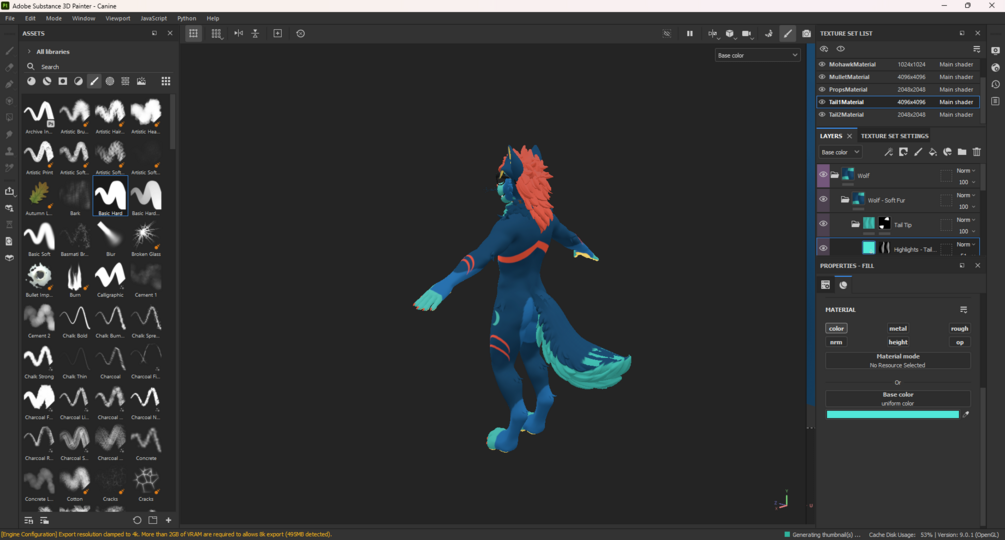
Task: Open blend mode dropdown for Wolf layer
Action: [966, 171]
